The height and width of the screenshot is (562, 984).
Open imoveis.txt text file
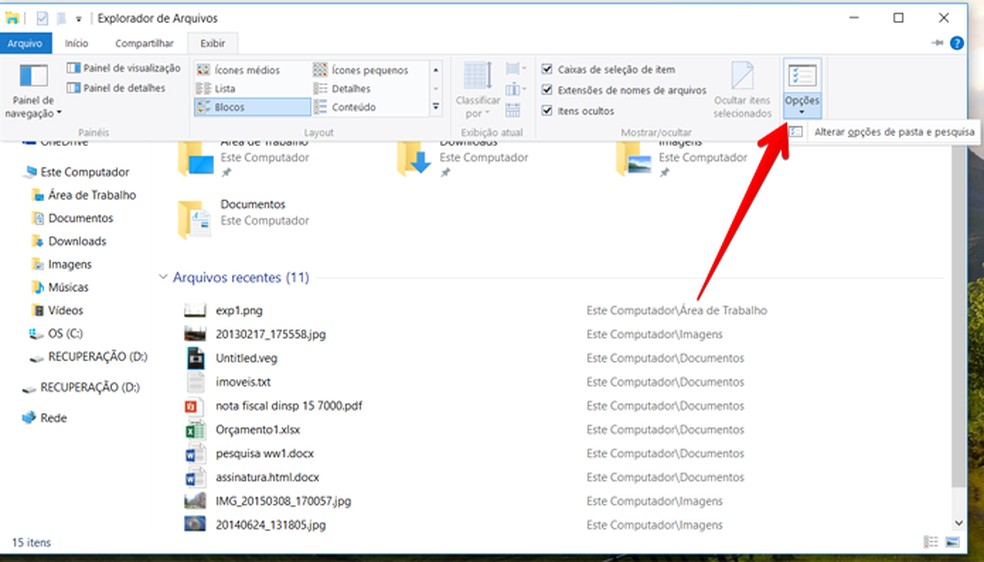pyautogui.click(x=243, y=382)
